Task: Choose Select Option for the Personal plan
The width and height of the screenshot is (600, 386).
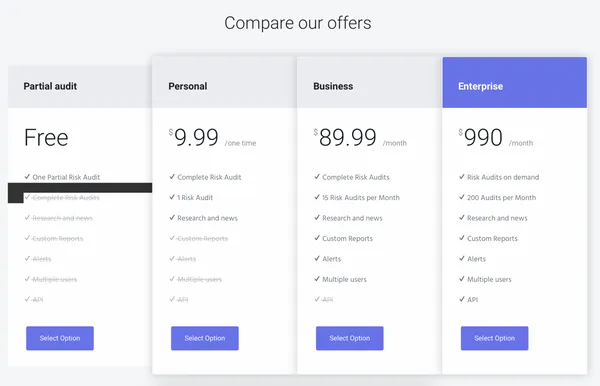Action: click(x=205, y=338)
